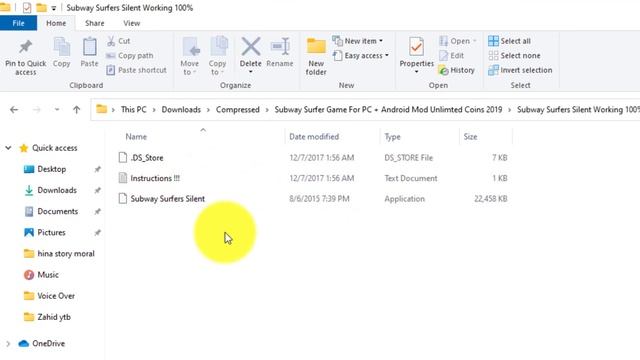Click Compressed in the address breadcrumb
Viewport: 640px width, 360px height.
(238, 109)
